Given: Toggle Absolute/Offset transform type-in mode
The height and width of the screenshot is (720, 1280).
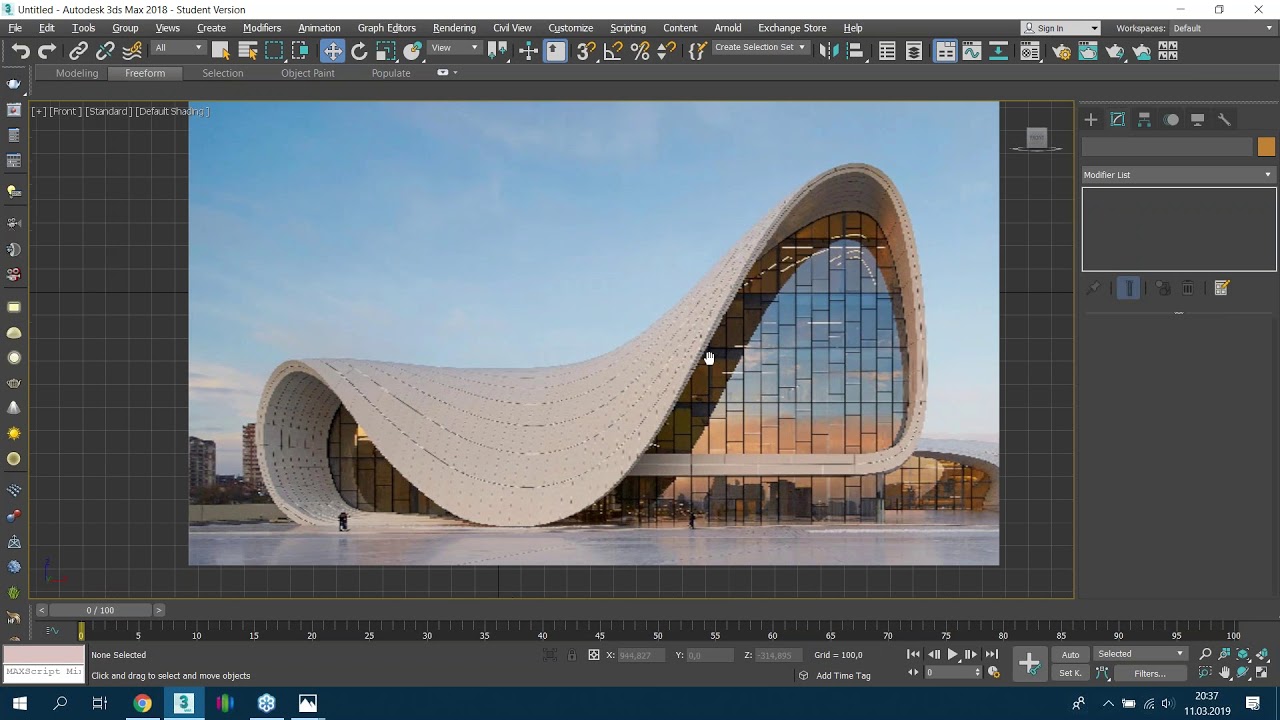Looking at the screenshot, I should pyautogui.click(x=594, y=655).
